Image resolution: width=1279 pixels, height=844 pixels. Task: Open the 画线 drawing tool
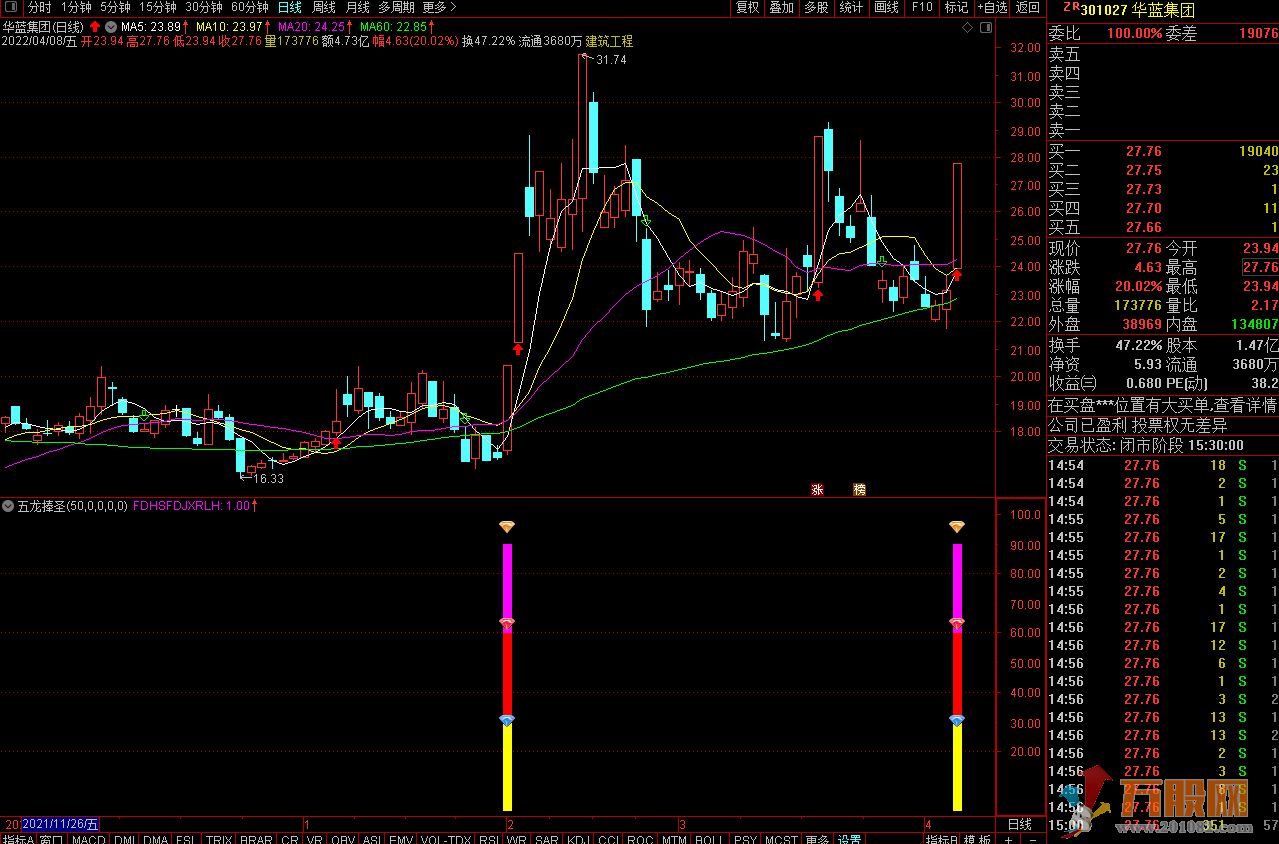click(886, 7)
